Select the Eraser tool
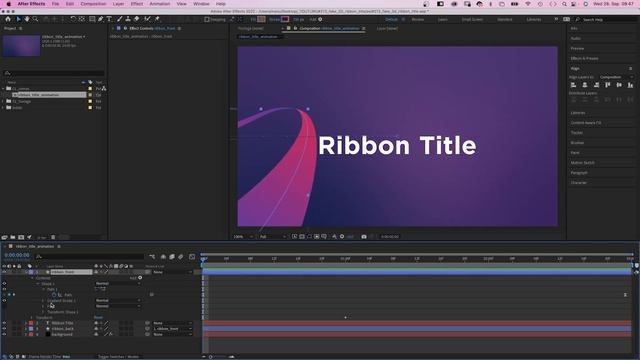 [x=136, y=19]
